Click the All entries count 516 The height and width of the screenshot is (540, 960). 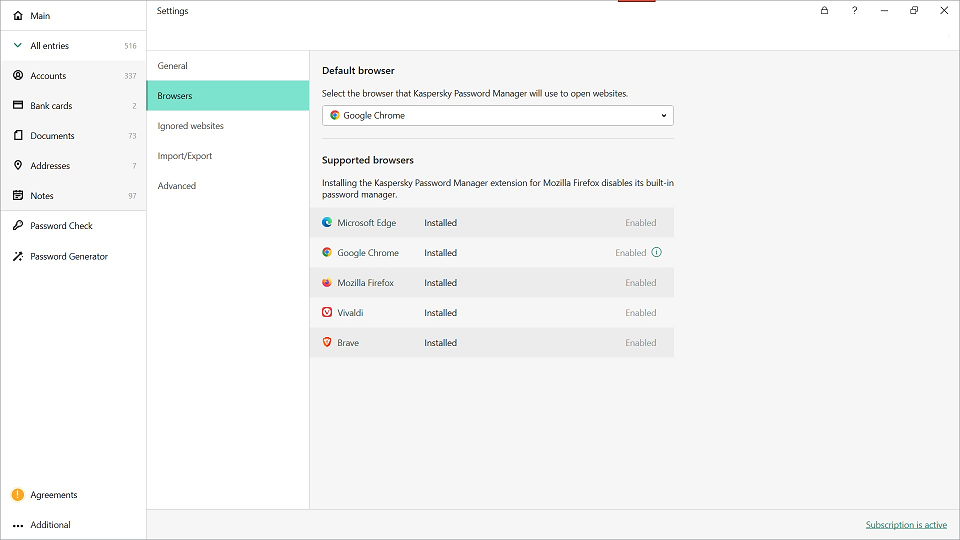point(130,46)
